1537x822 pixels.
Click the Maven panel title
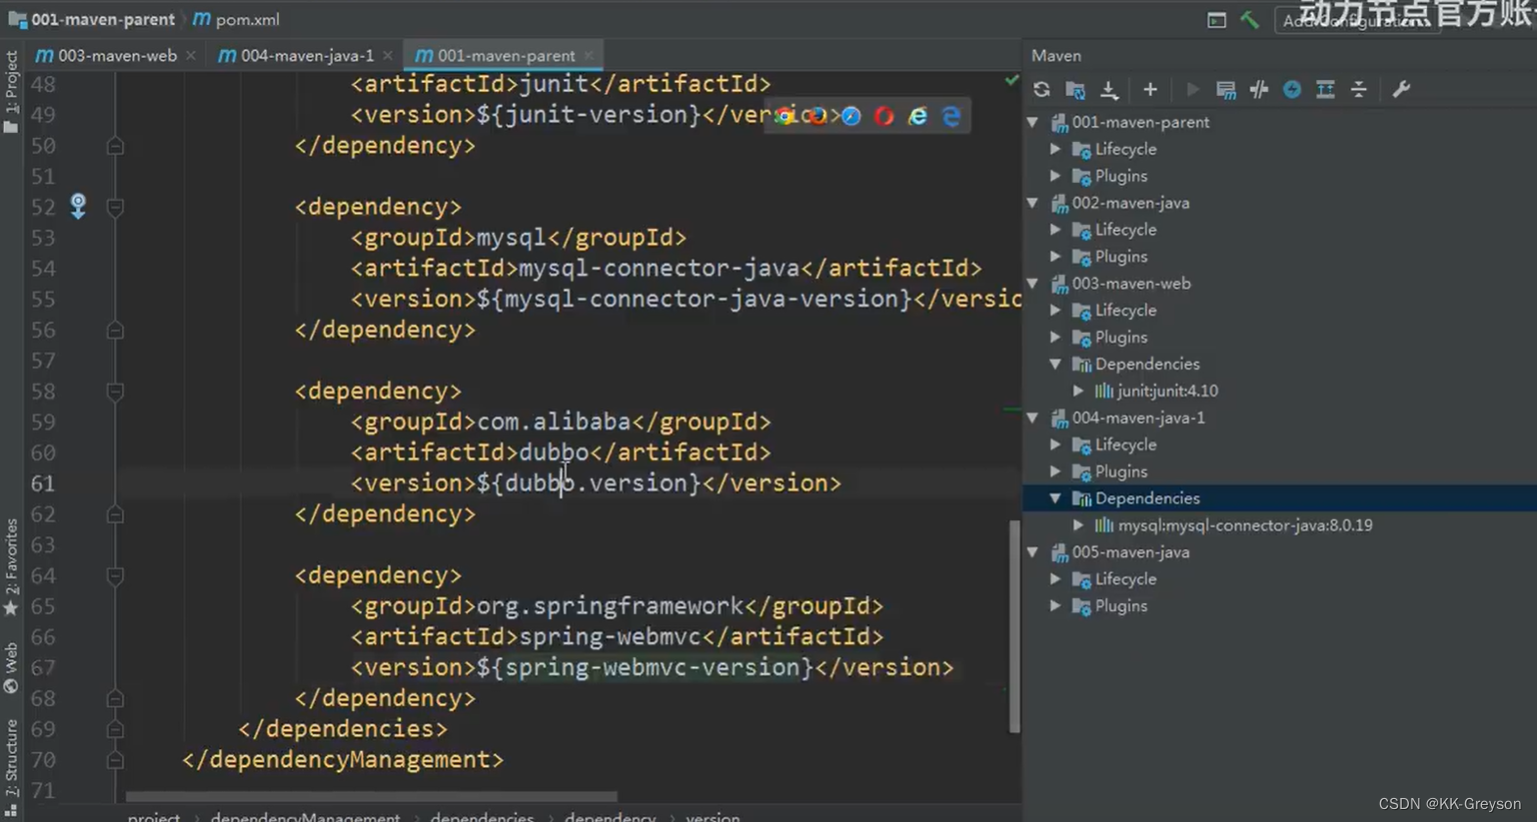pos(1056,56)
